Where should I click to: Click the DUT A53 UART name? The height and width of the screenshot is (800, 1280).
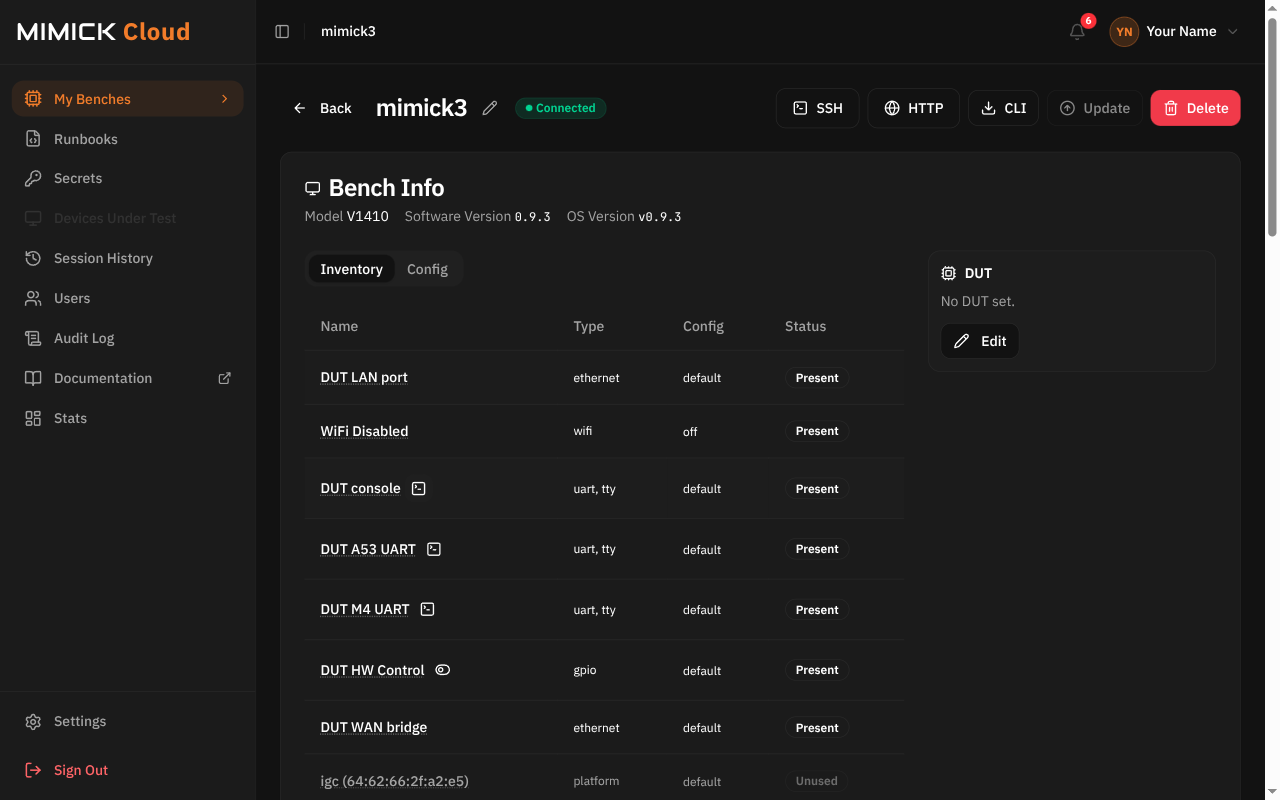pyautogui.click(x=368, y=549)
